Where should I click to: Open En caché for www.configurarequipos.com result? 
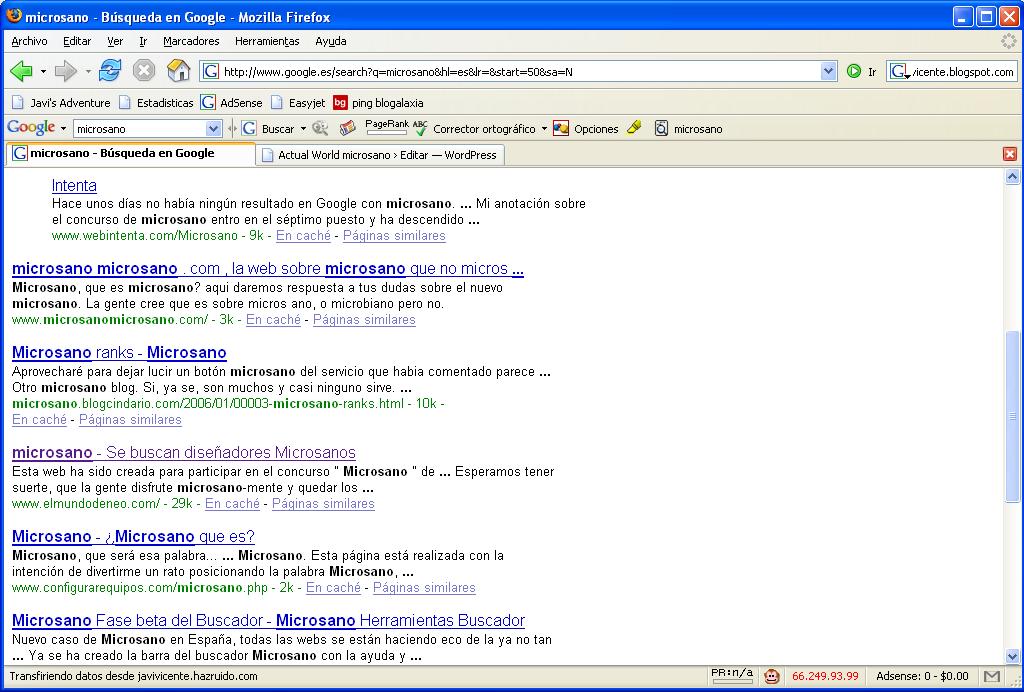point(334,588)
